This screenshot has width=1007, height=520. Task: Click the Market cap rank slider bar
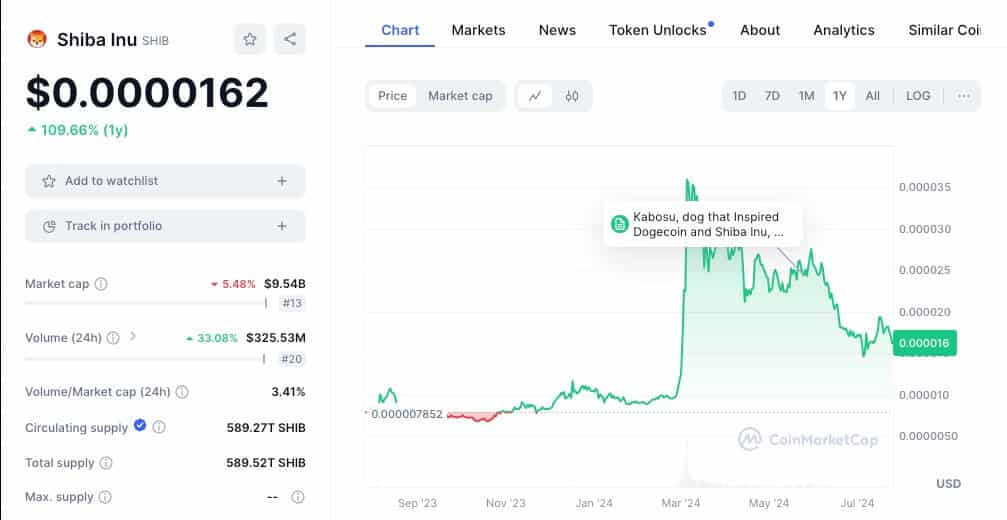[x=145, y=303]
